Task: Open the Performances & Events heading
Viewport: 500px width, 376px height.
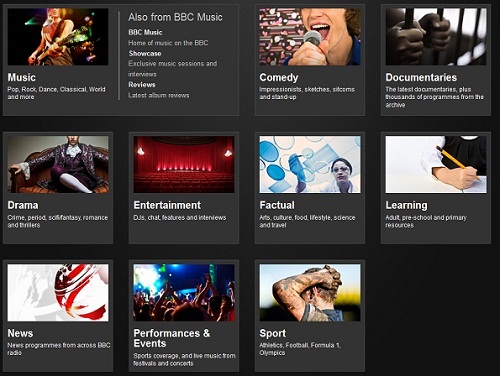Action: [172, 338]
